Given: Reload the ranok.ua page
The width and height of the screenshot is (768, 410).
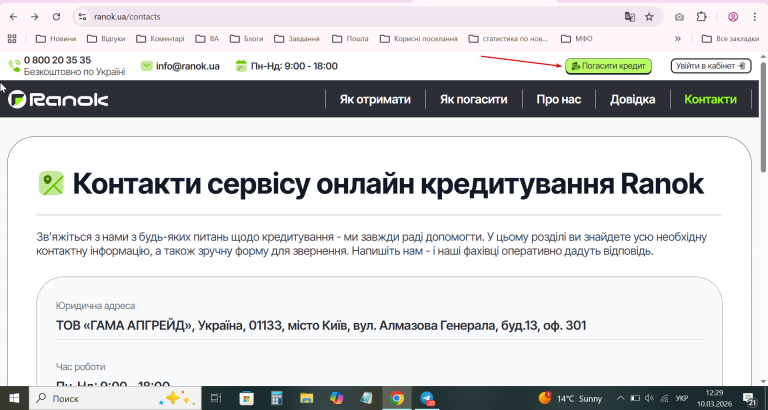Looking at the screenshot, I should (56, 17).
